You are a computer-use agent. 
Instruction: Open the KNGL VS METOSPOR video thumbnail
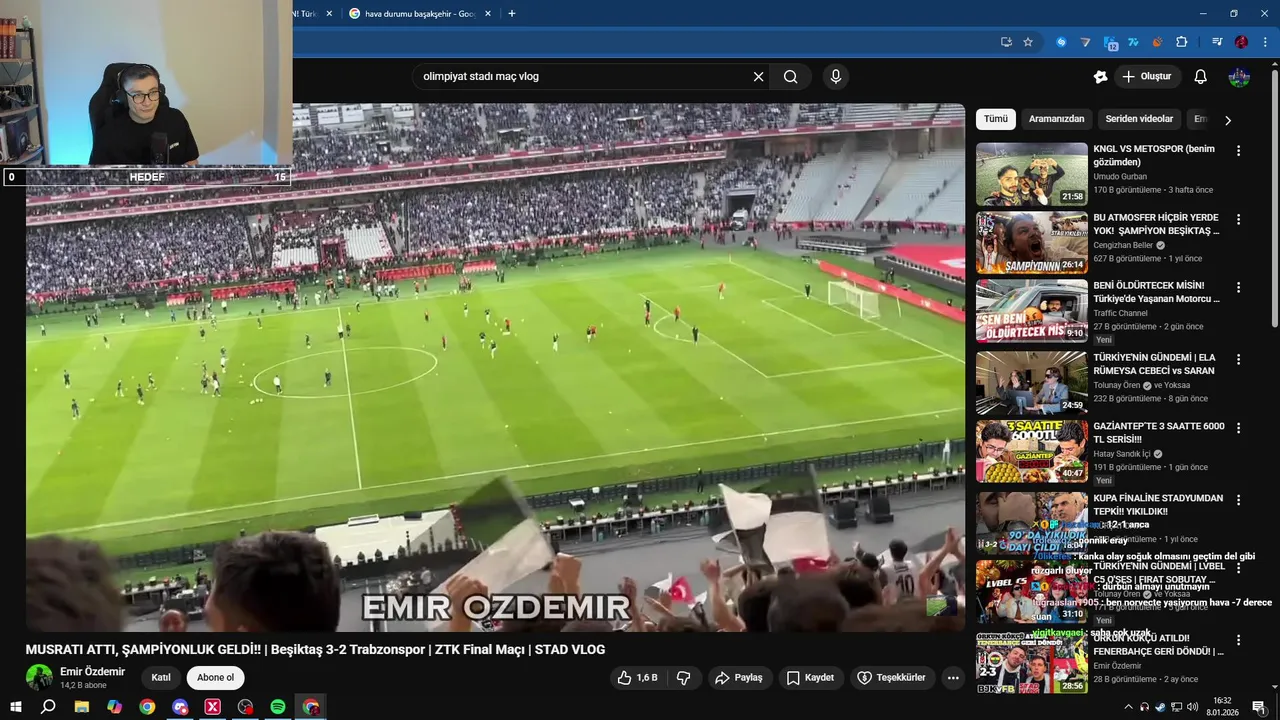point(1032,174)
